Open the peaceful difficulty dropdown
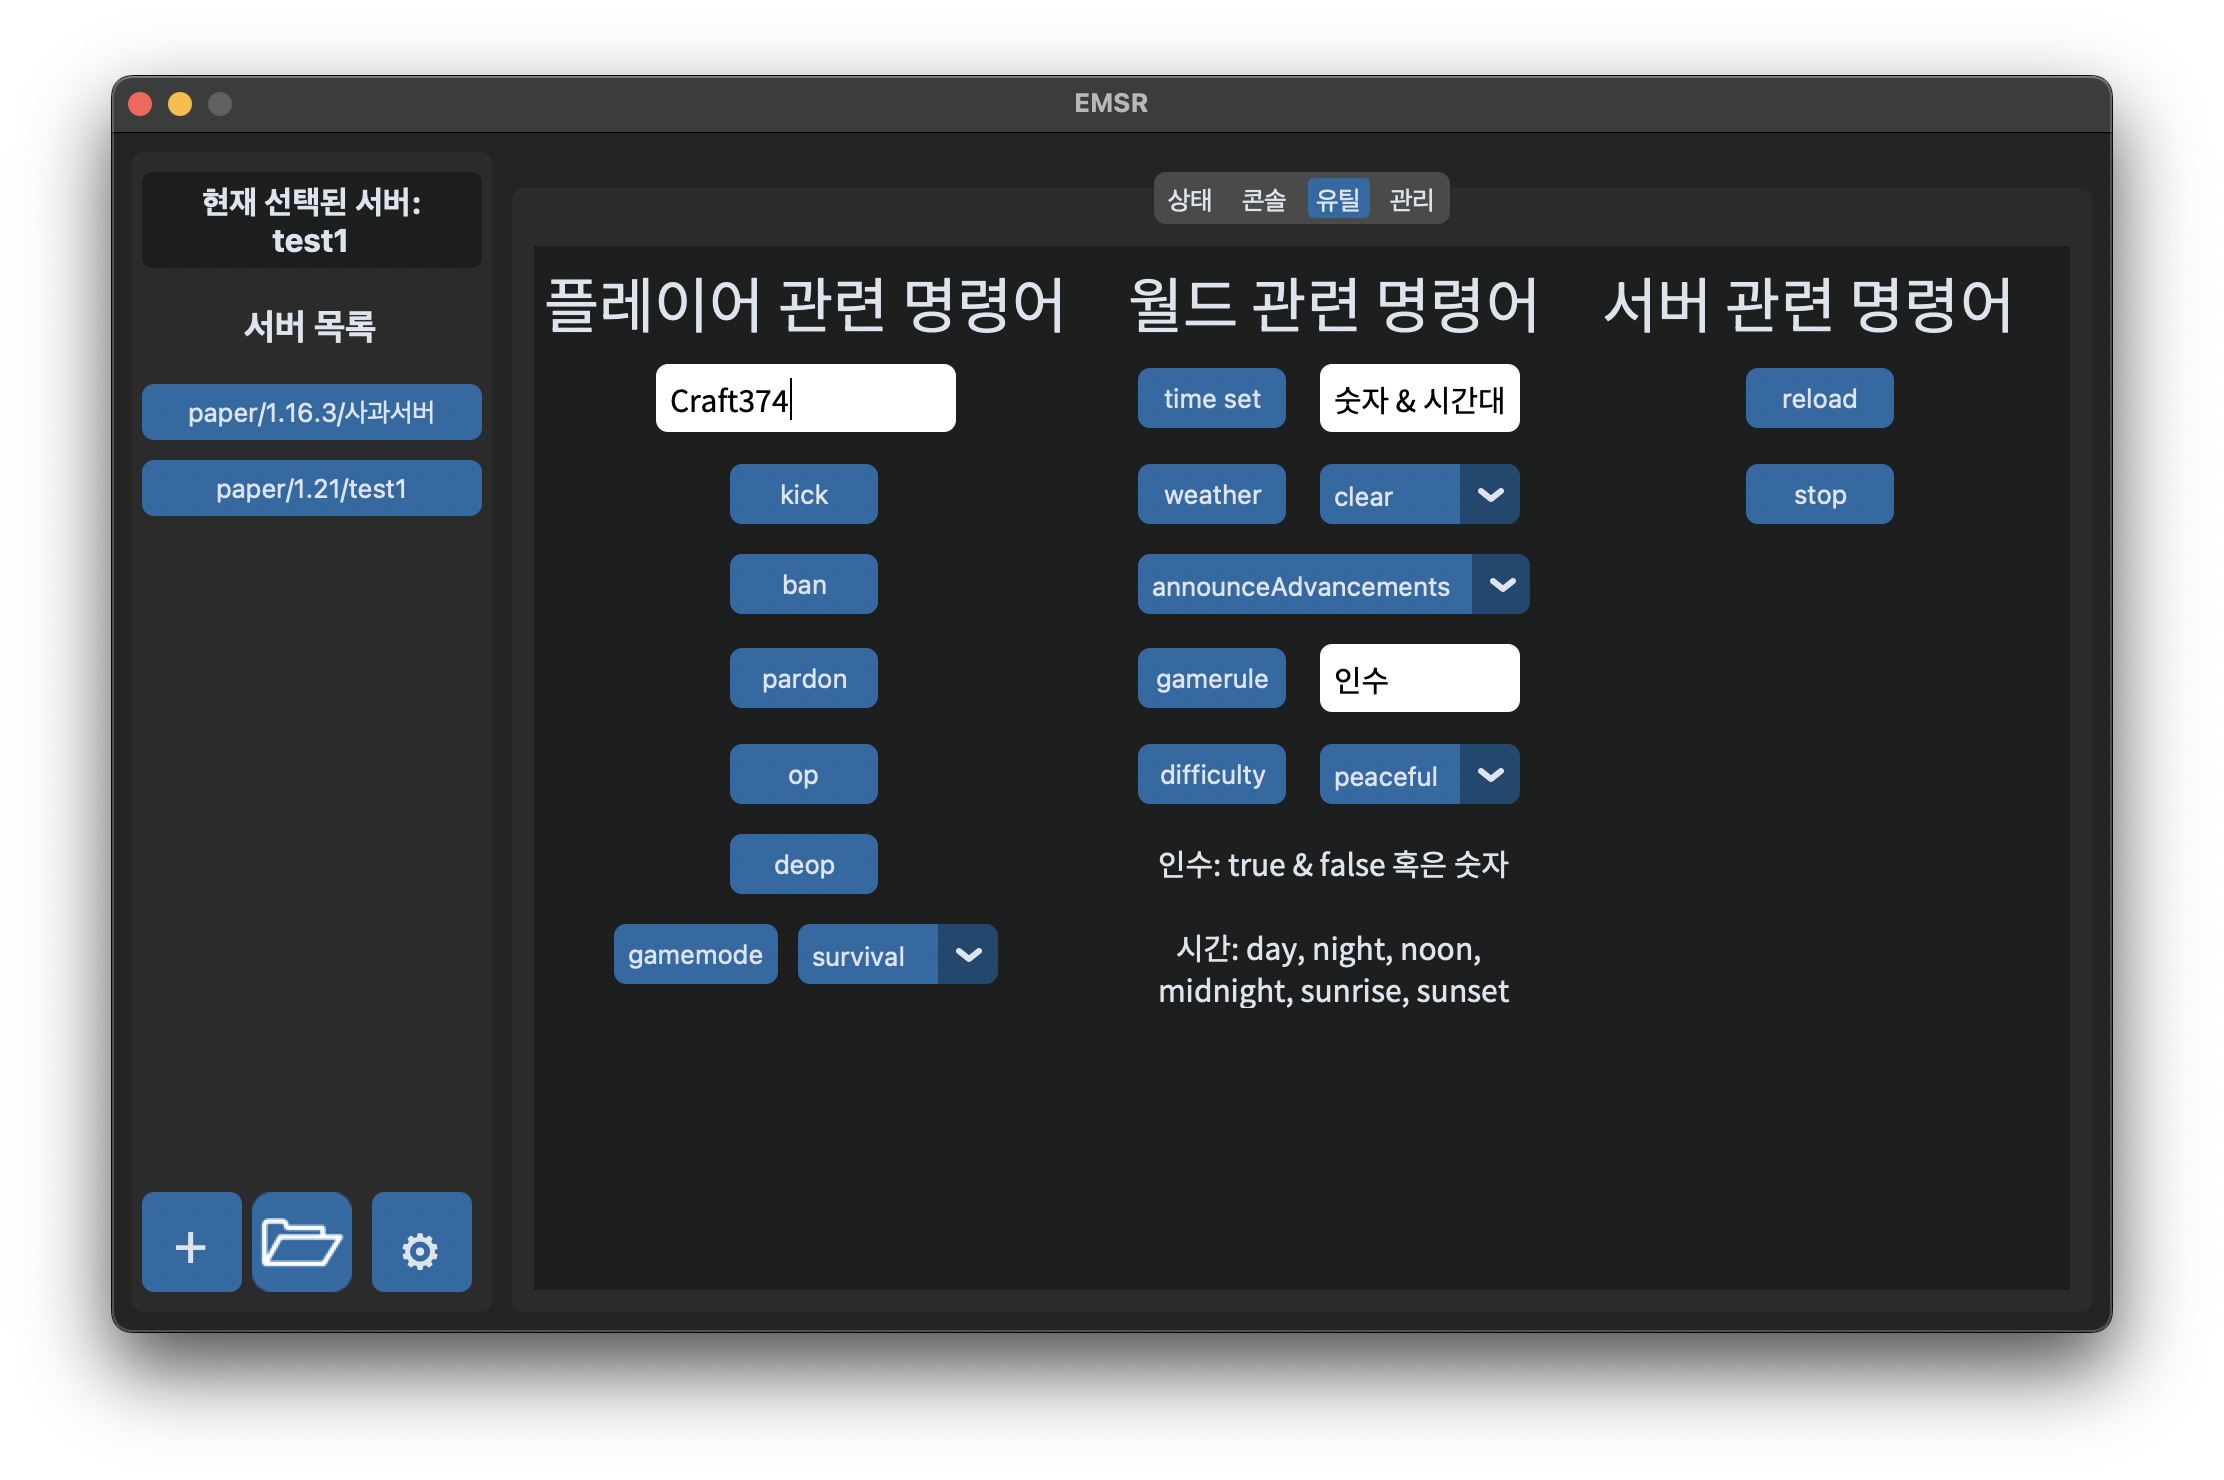This screenshot has width=2224, height=1480. [x=1419, y=774]
